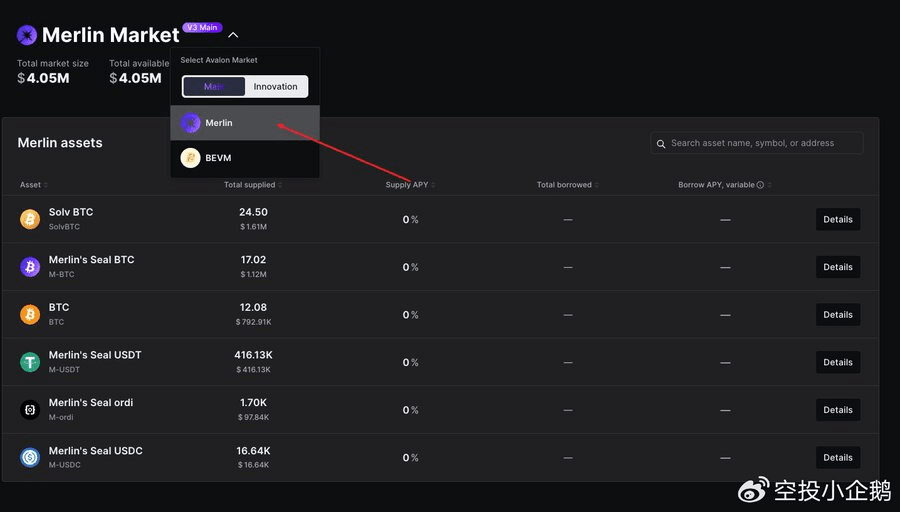The height and width of the screenshot is (512, 900).
Task: Click the Merlin's Seal USDT asset name
Action: 95,355
